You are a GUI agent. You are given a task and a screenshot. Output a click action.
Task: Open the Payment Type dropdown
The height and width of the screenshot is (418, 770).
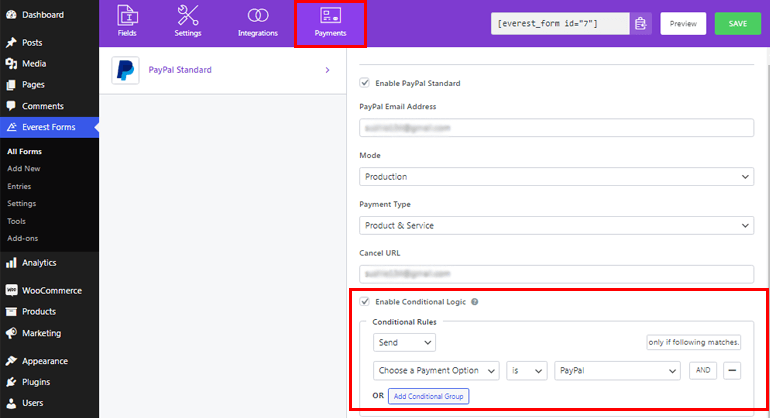coord(556,225)
